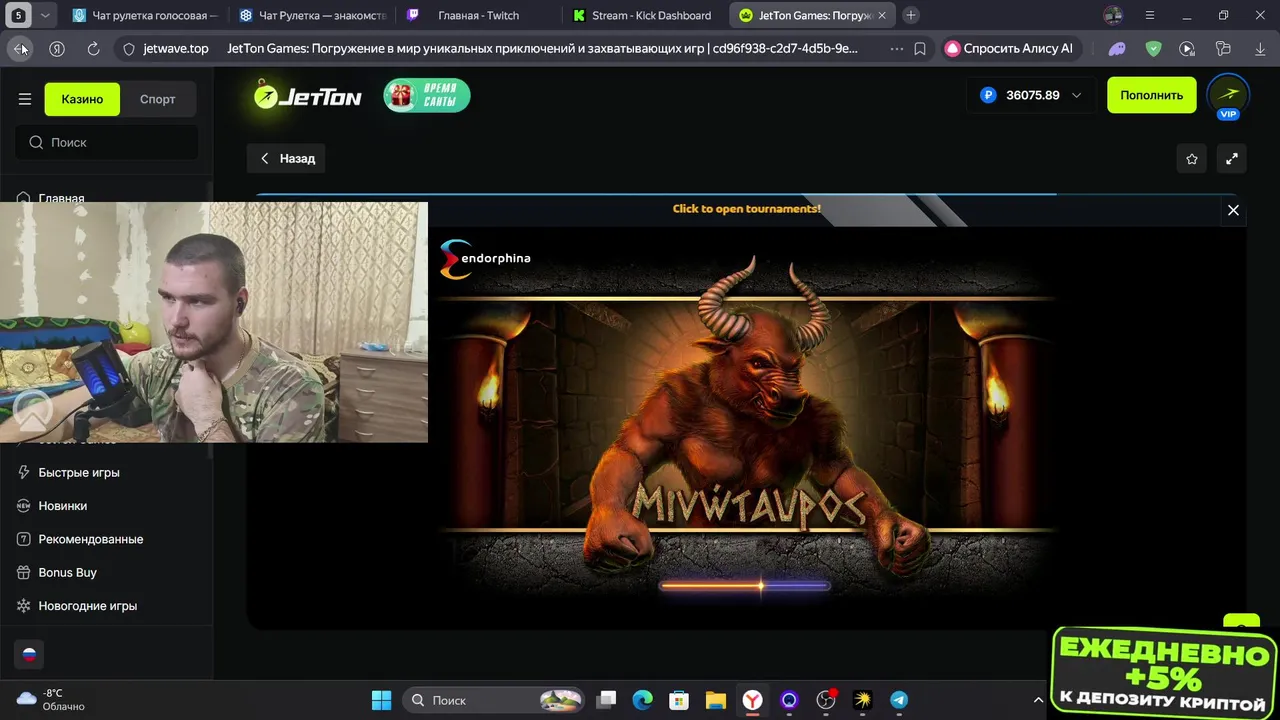This screenshot has width=1280, height=720.
Task: Open Task View on the taskbar
Action: (x=606, y=700)
